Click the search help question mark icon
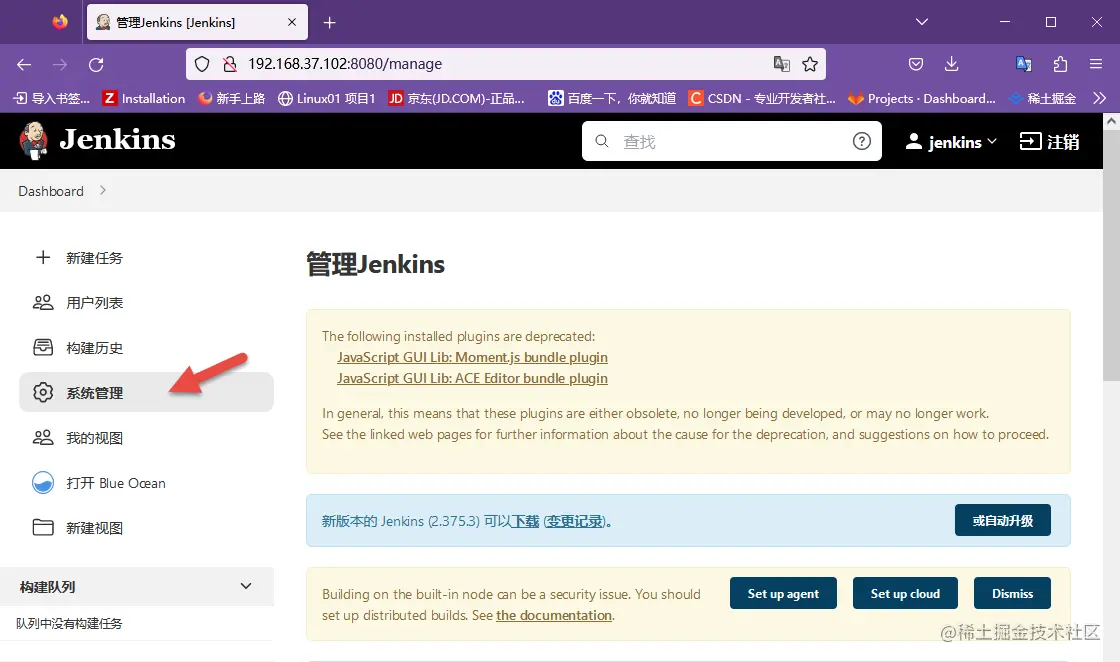 861,141
